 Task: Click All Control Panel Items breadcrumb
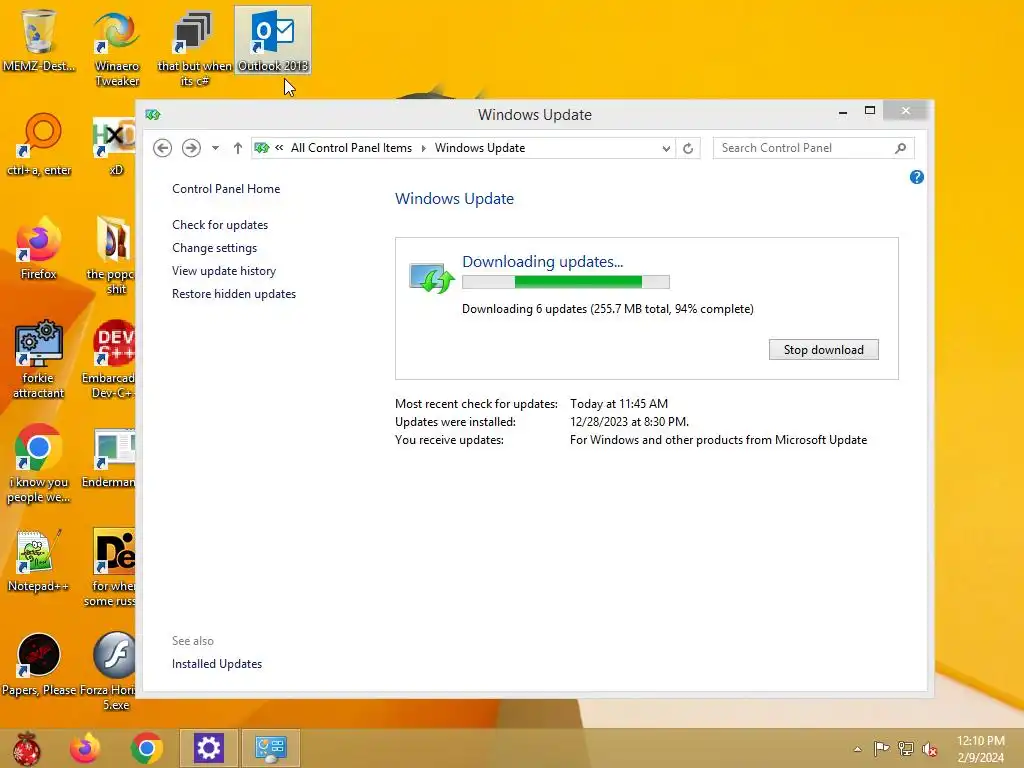(x=351, y=148)
